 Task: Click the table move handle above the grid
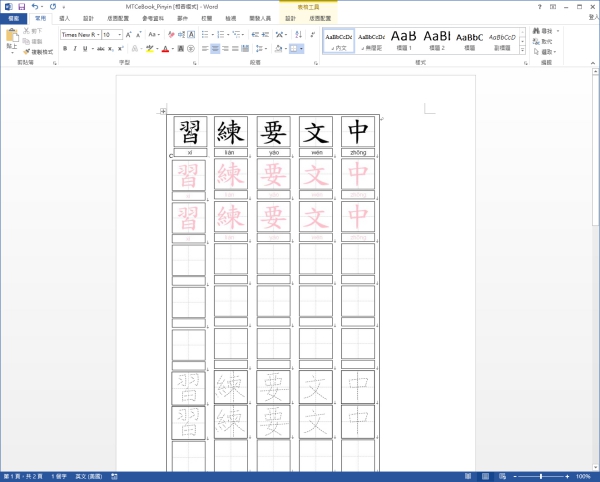[x=163, y=111]
